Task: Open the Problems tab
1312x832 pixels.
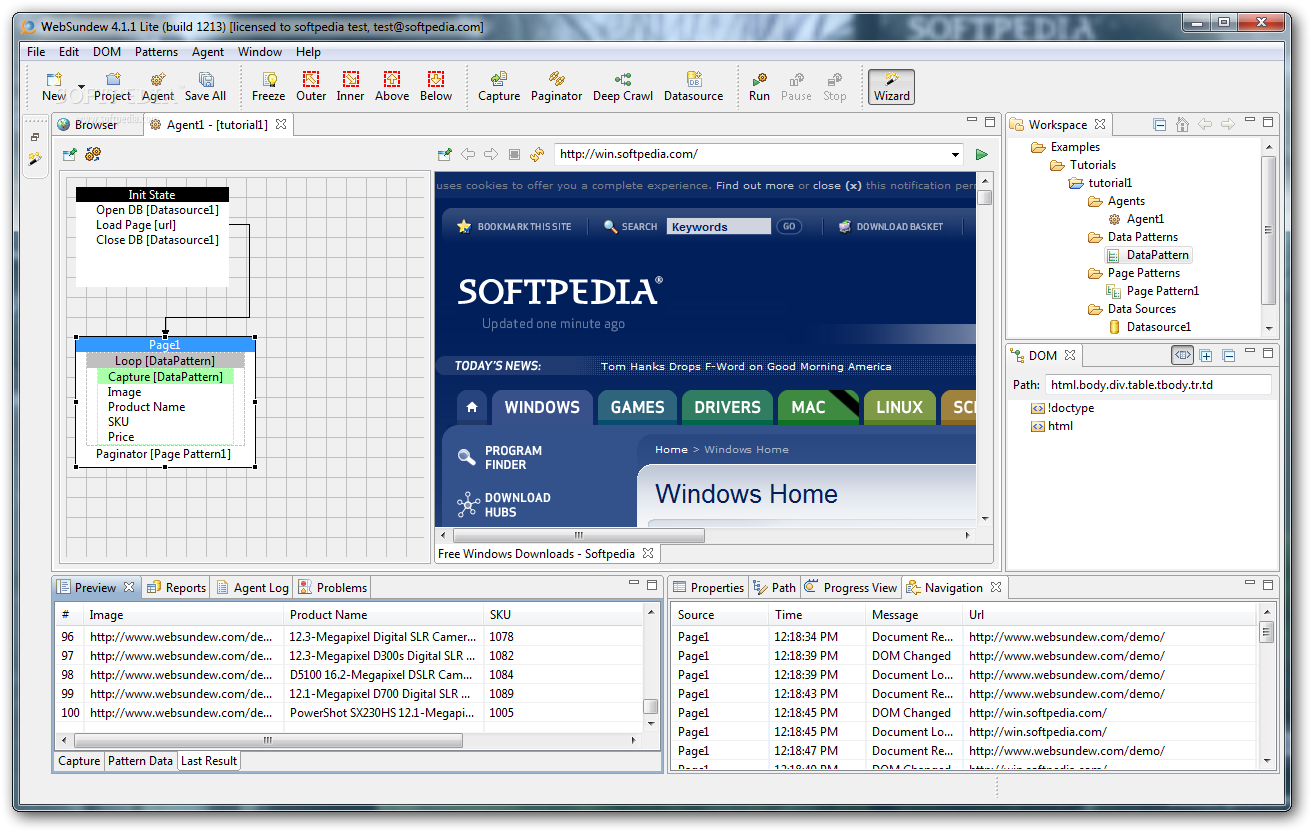Action: point(332,588)
